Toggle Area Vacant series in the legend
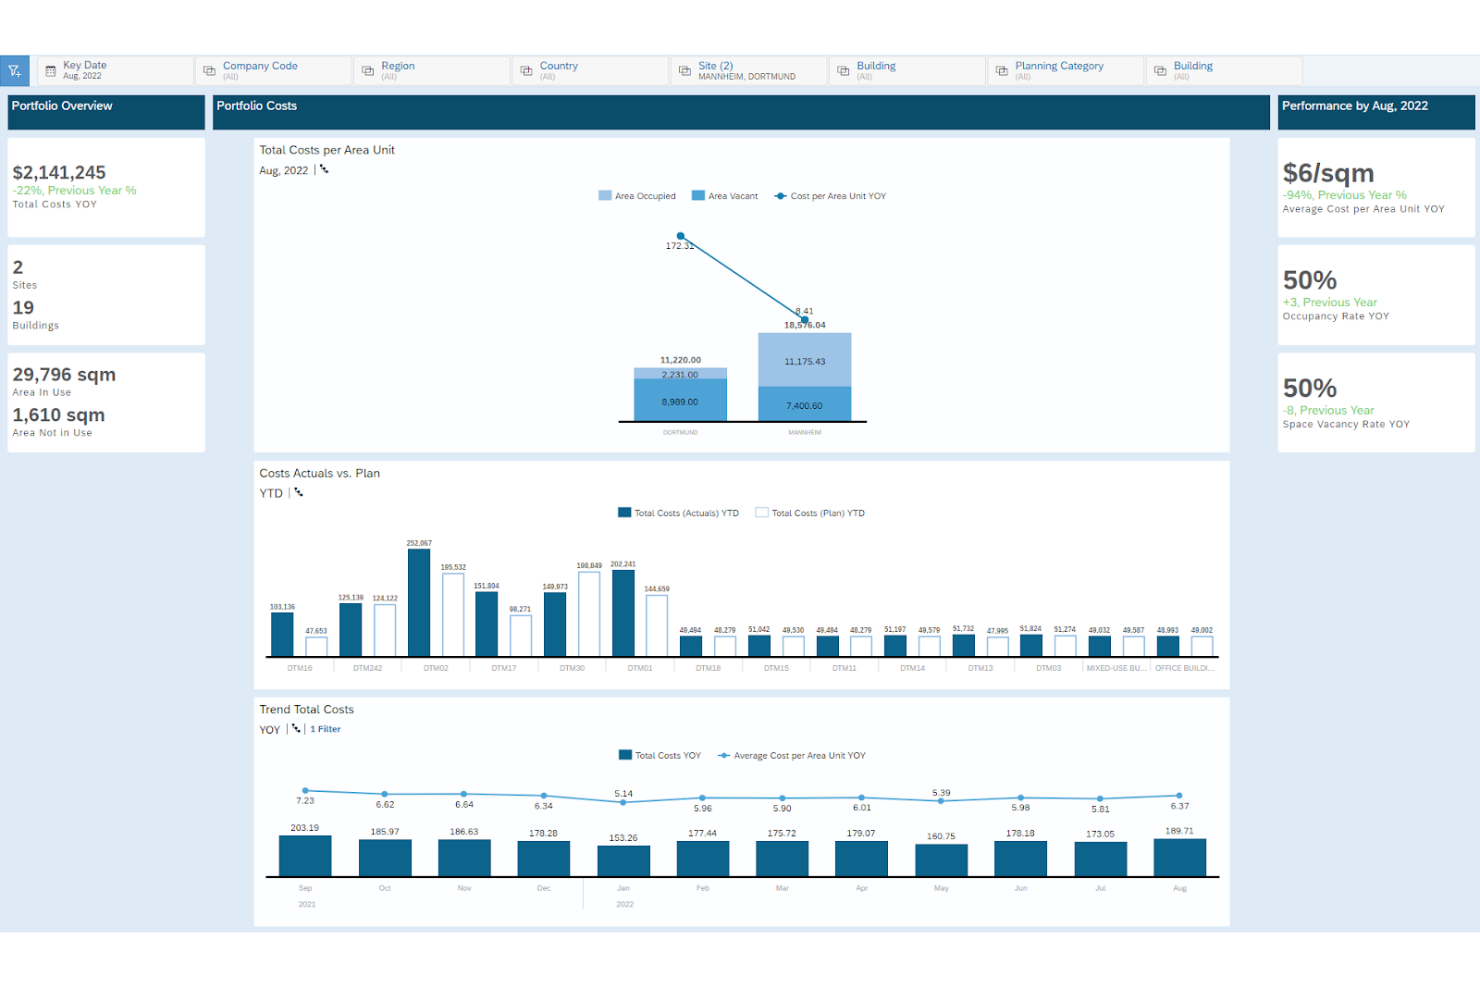Image resolution: width=1480 pixels, height=987 pixels. [724, 195]
